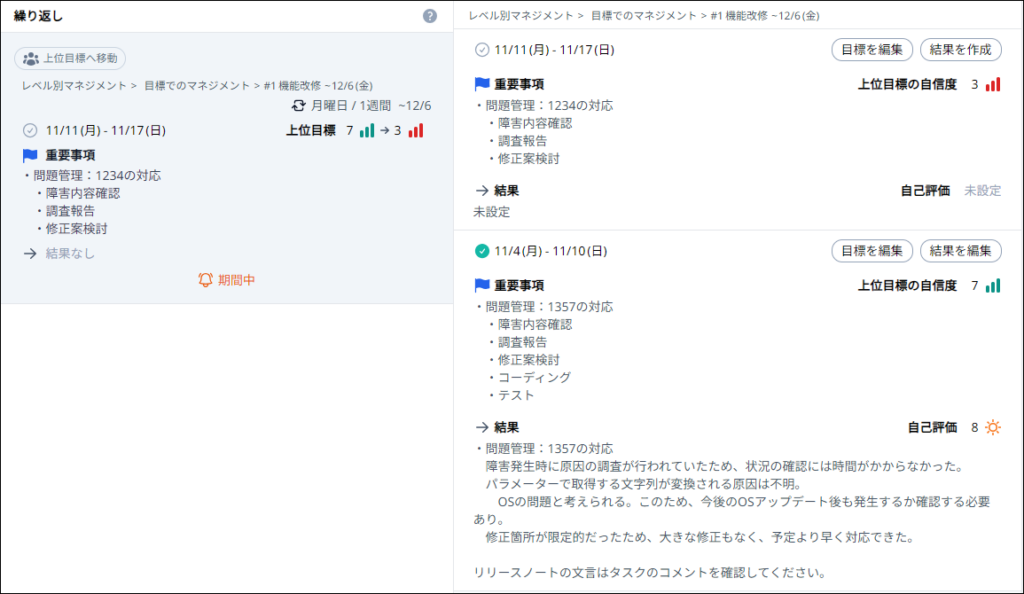Click 問題管理：1357の対応 under 結果
This screenshot has height=594, width=1024.
549,448
